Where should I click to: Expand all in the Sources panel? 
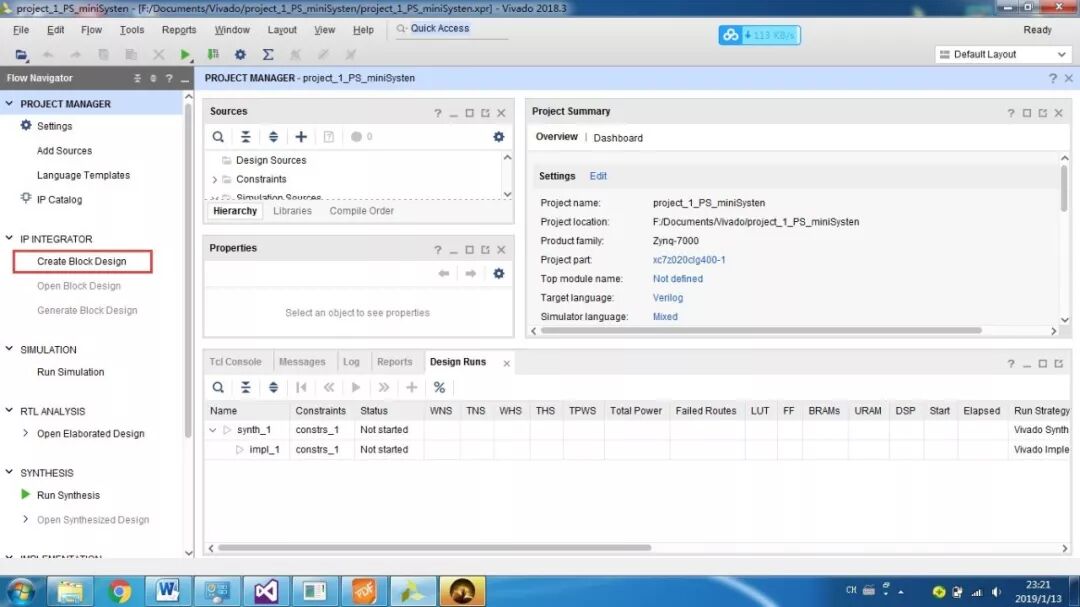click(273, 137)
